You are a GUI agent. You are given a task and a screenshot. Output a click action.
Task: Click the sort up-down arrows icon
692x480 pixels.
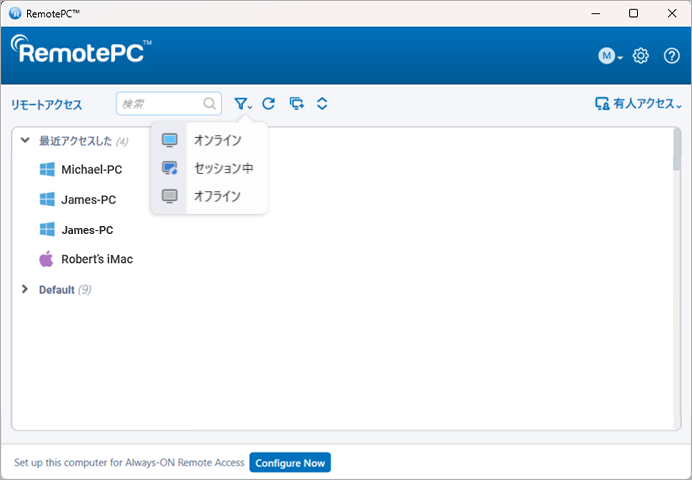[x=322, y=104]
